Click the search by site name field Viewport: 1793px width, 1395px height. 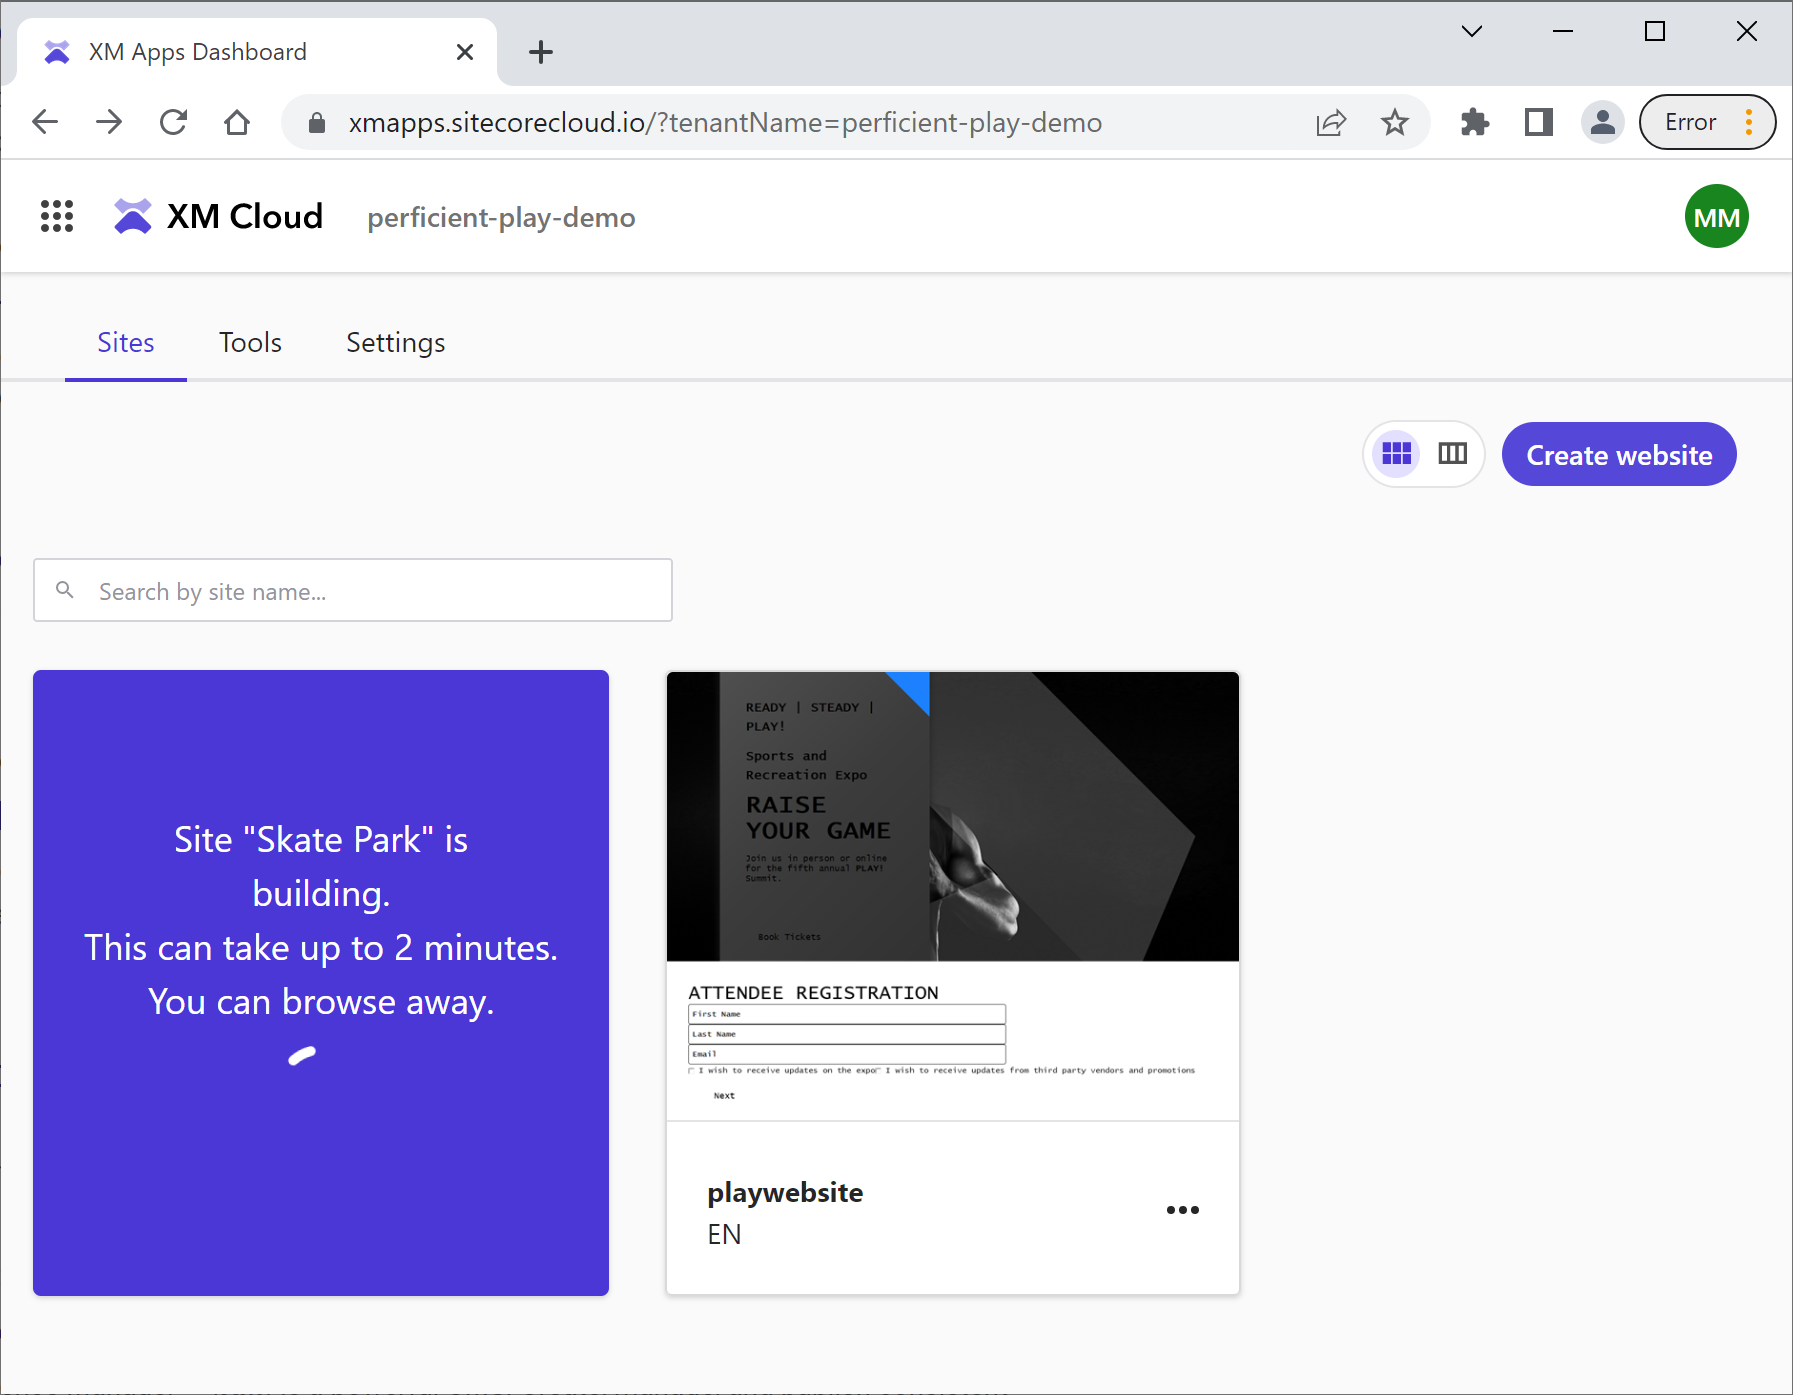pos(352,590)
